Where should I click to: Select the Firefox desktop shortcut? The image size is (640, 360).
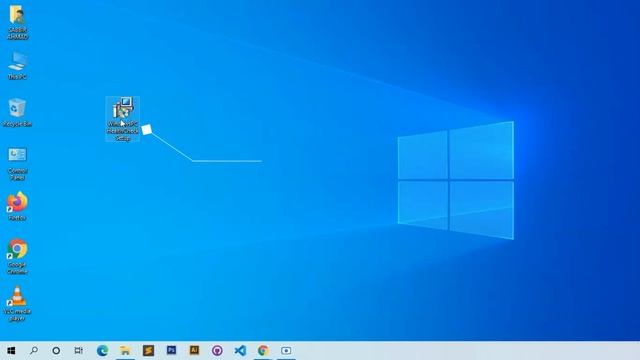[x=17, y=206]
